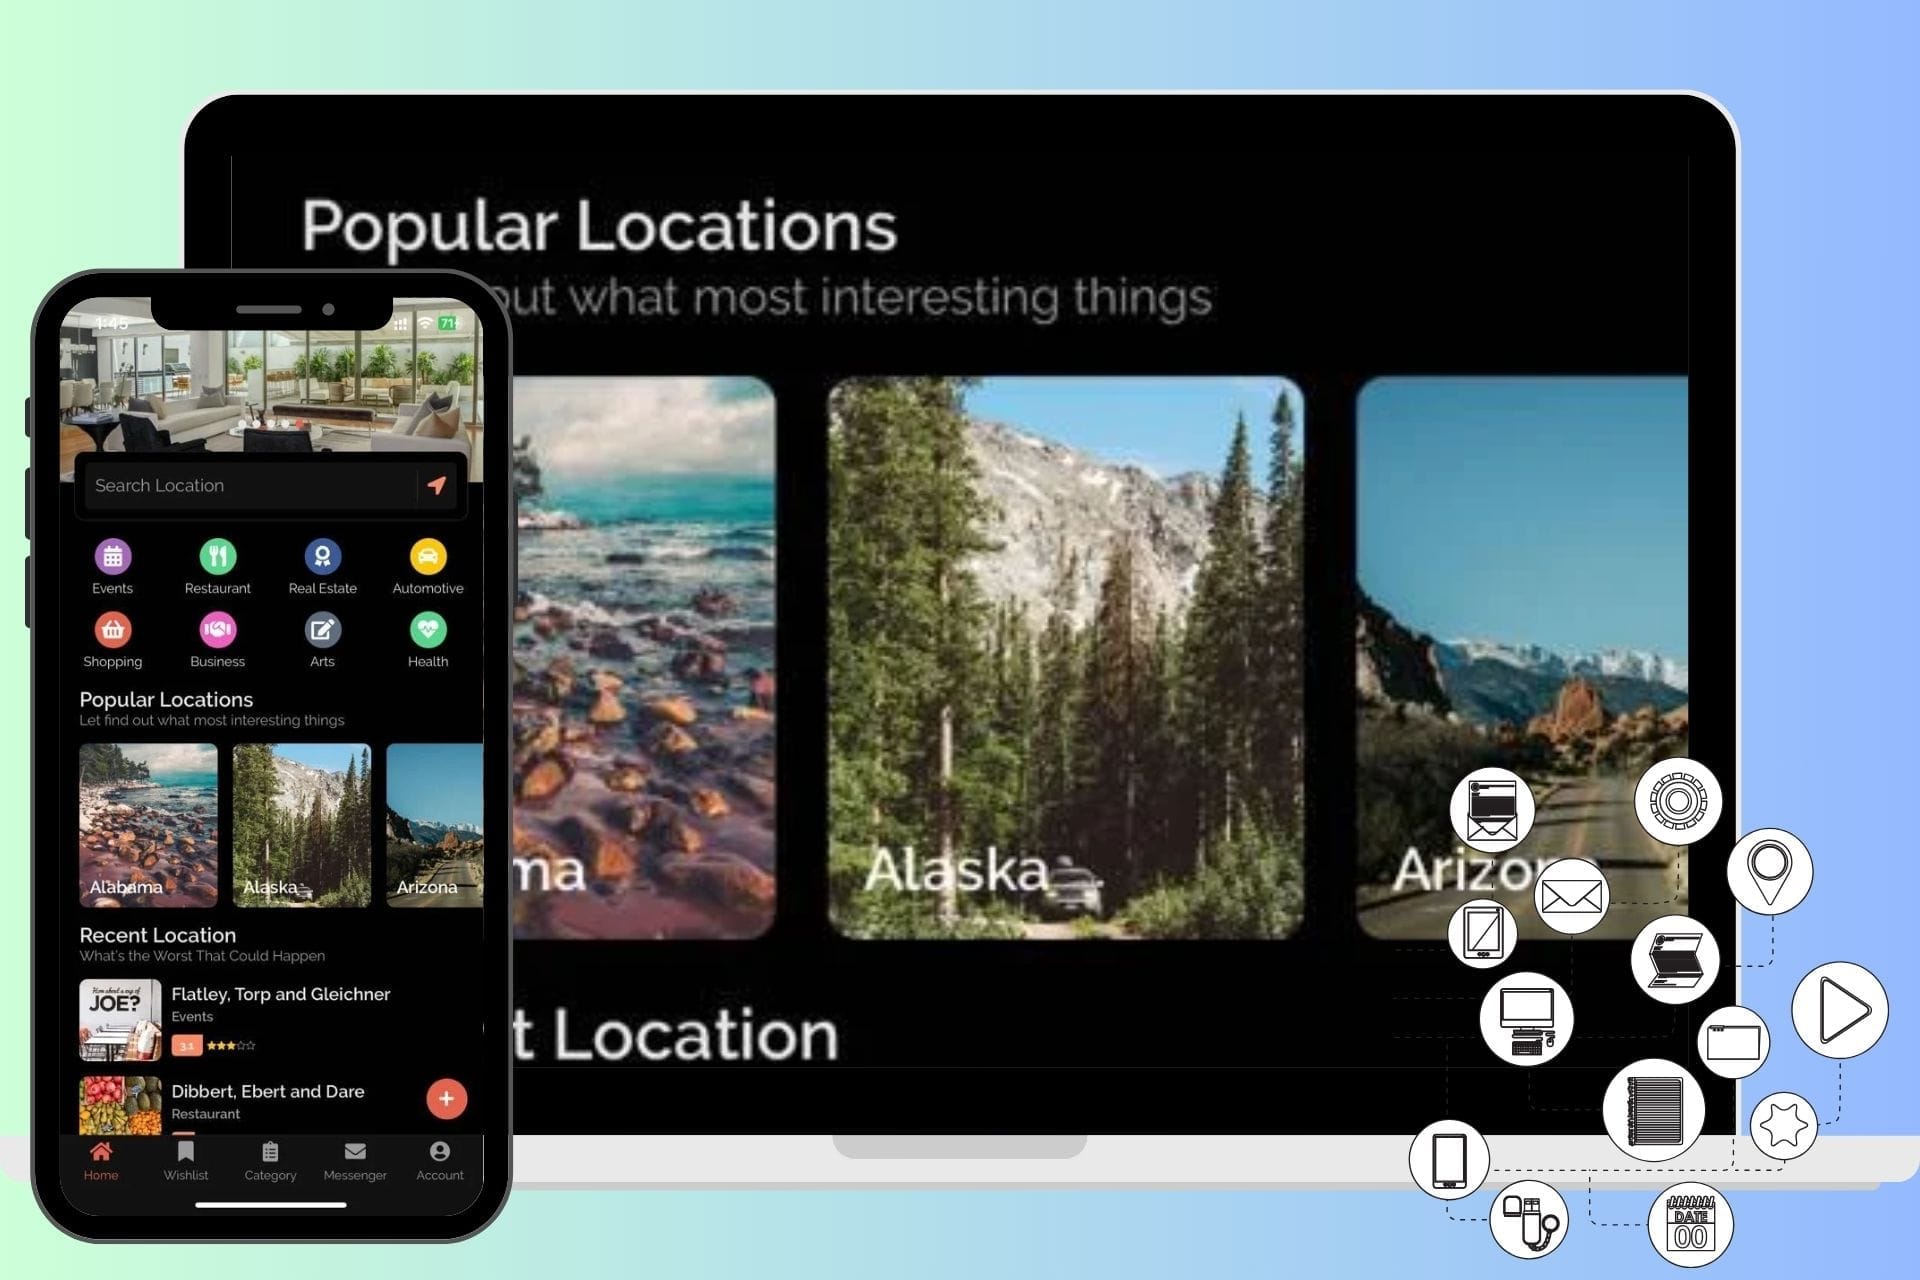Click the Popular Locations heading on laptop
This screenshot has height=1280, width=1920.
[599, 226]
